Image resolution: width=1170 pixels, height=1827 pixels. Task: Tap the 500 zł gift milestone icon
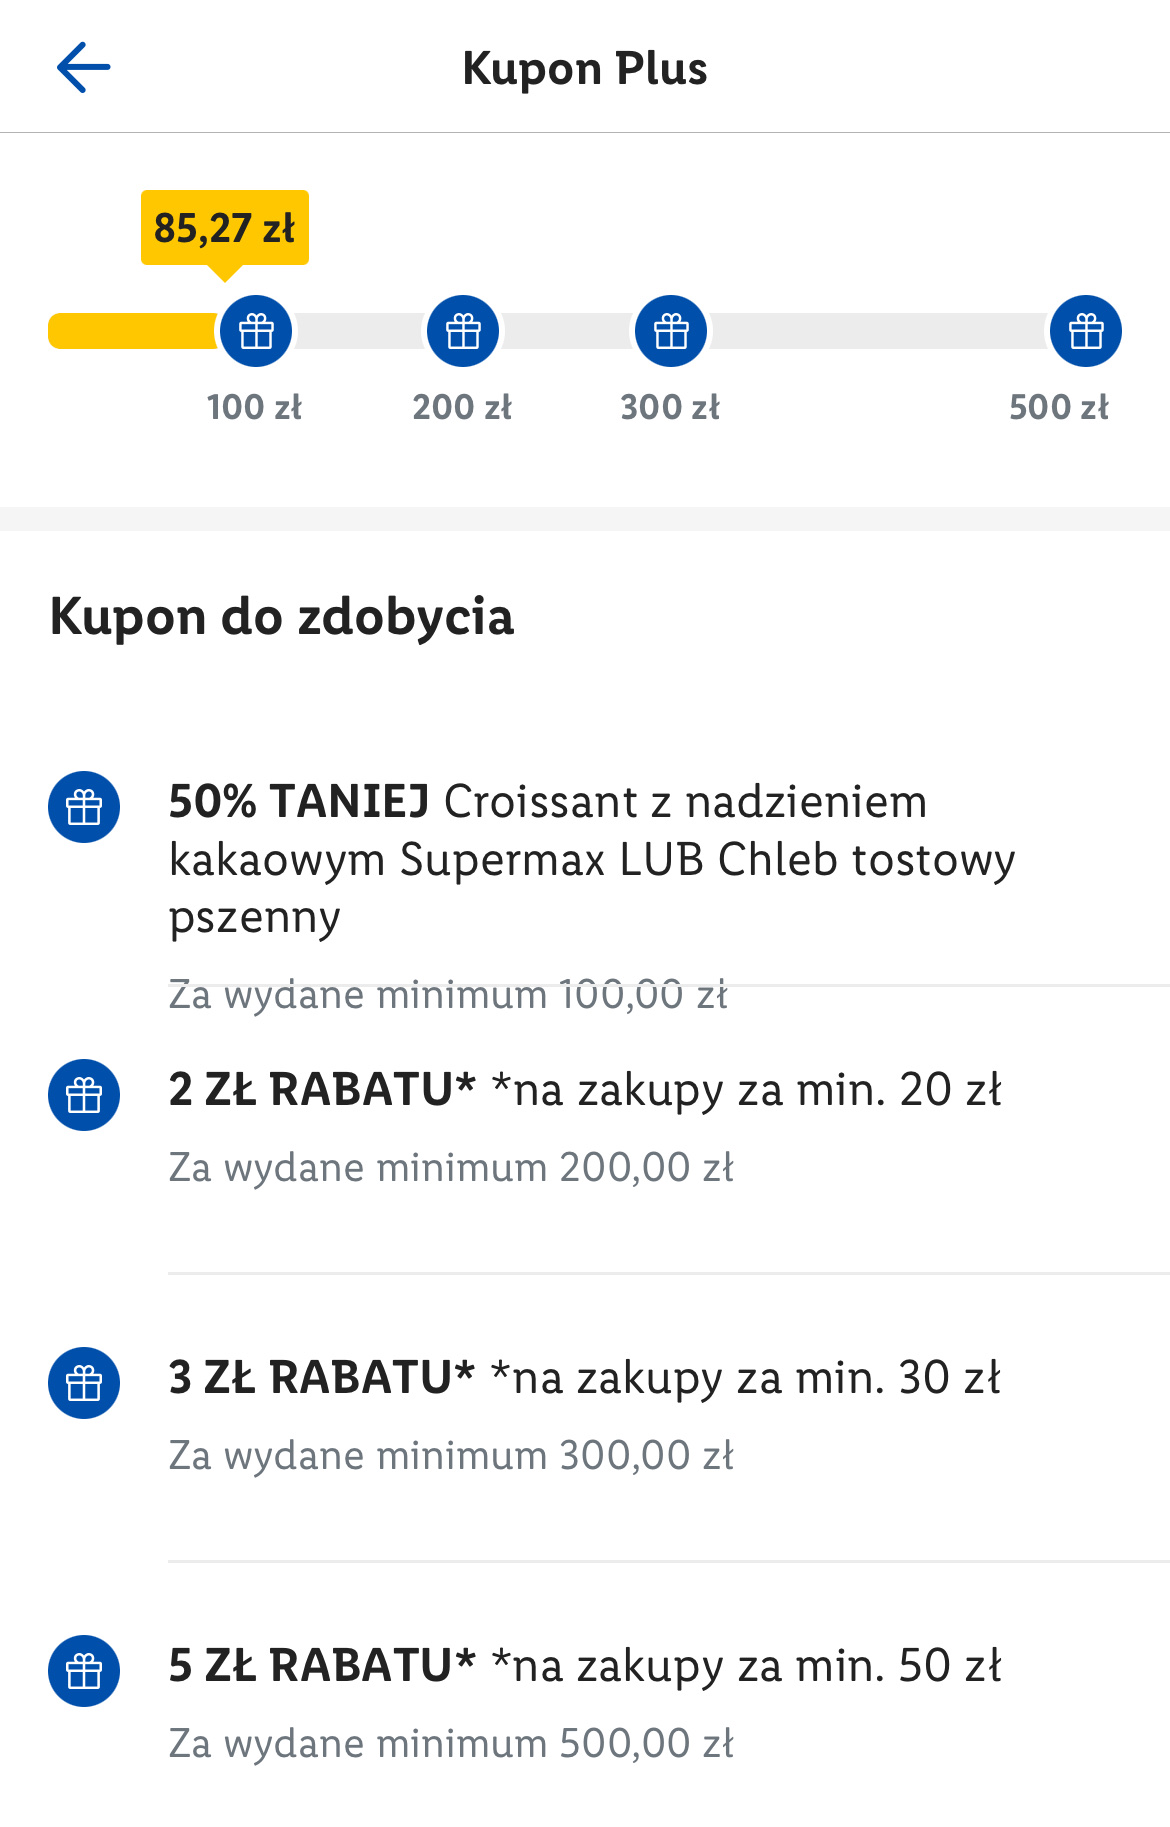tap(1086, 331)
